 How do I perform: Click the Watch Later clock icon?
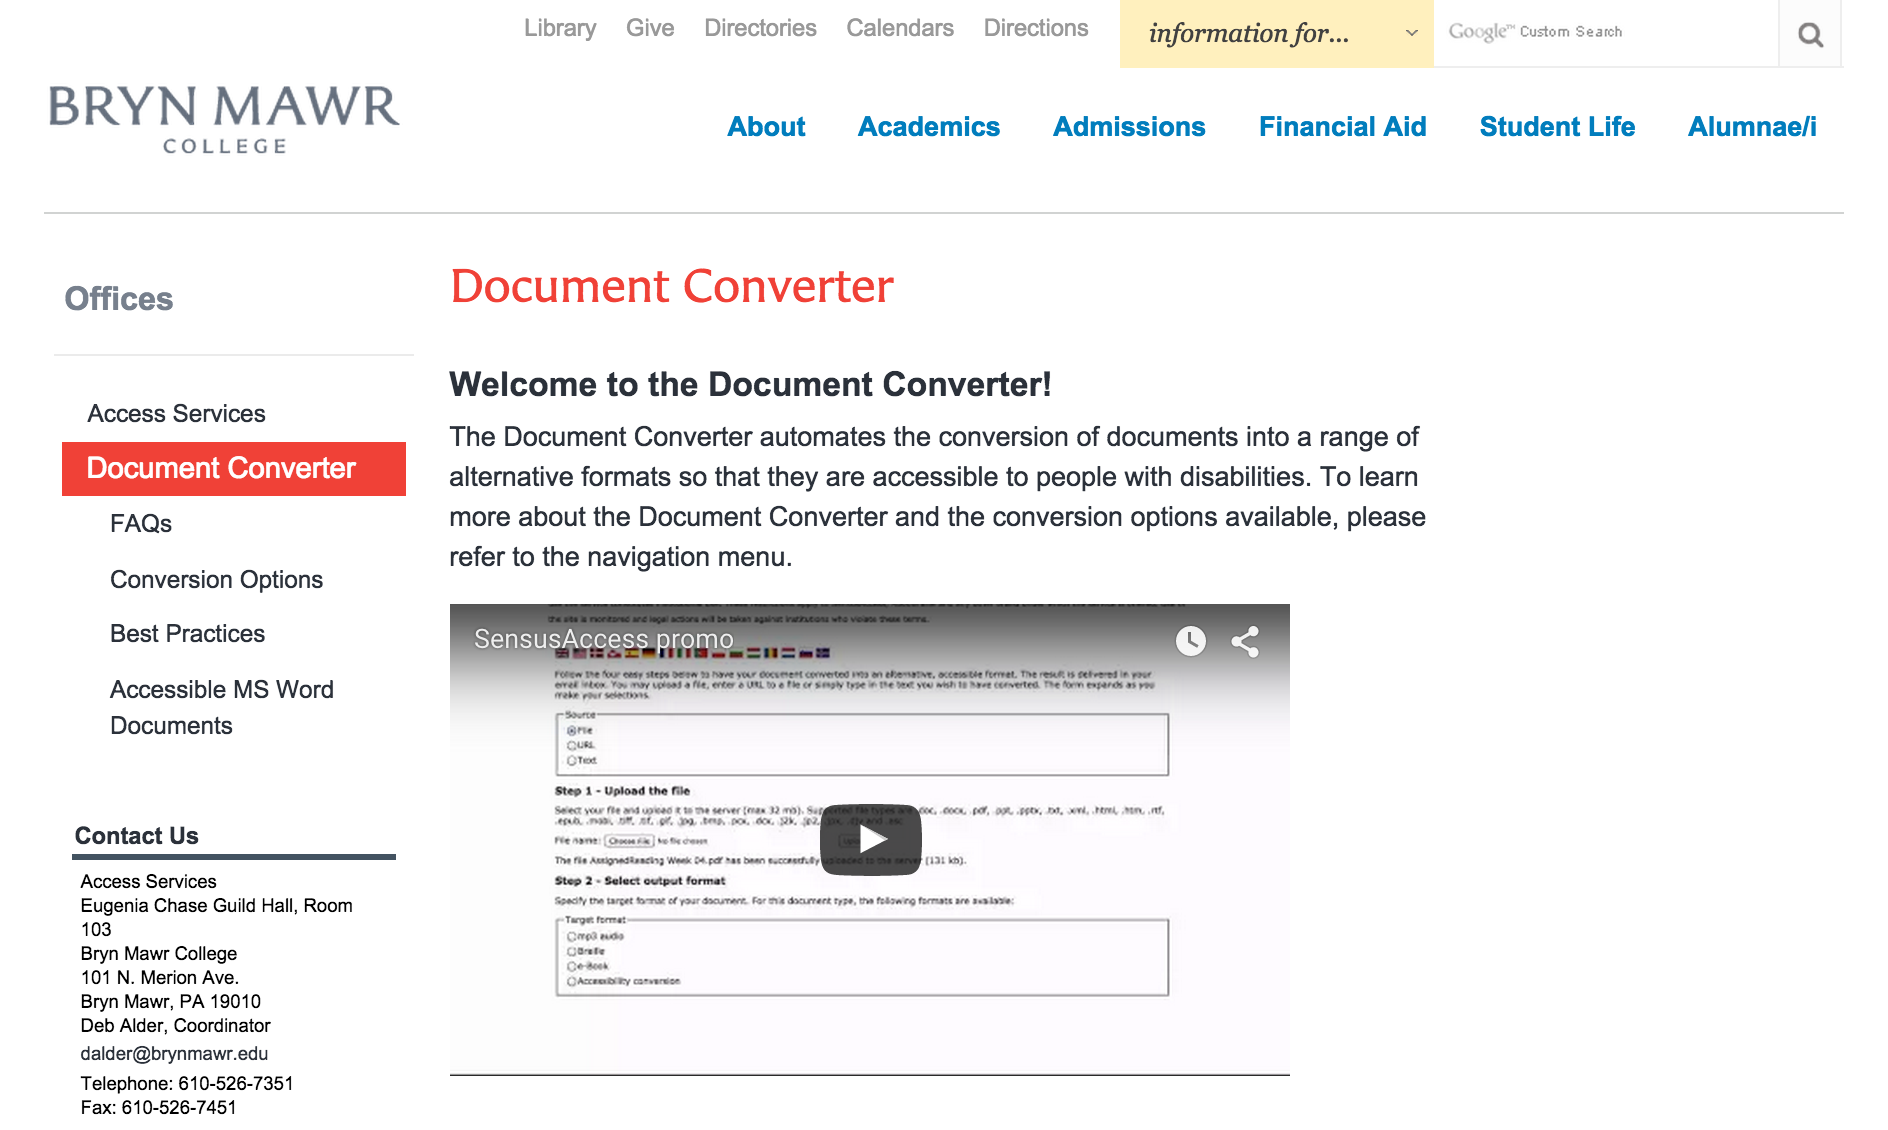tap(1190, 641)
